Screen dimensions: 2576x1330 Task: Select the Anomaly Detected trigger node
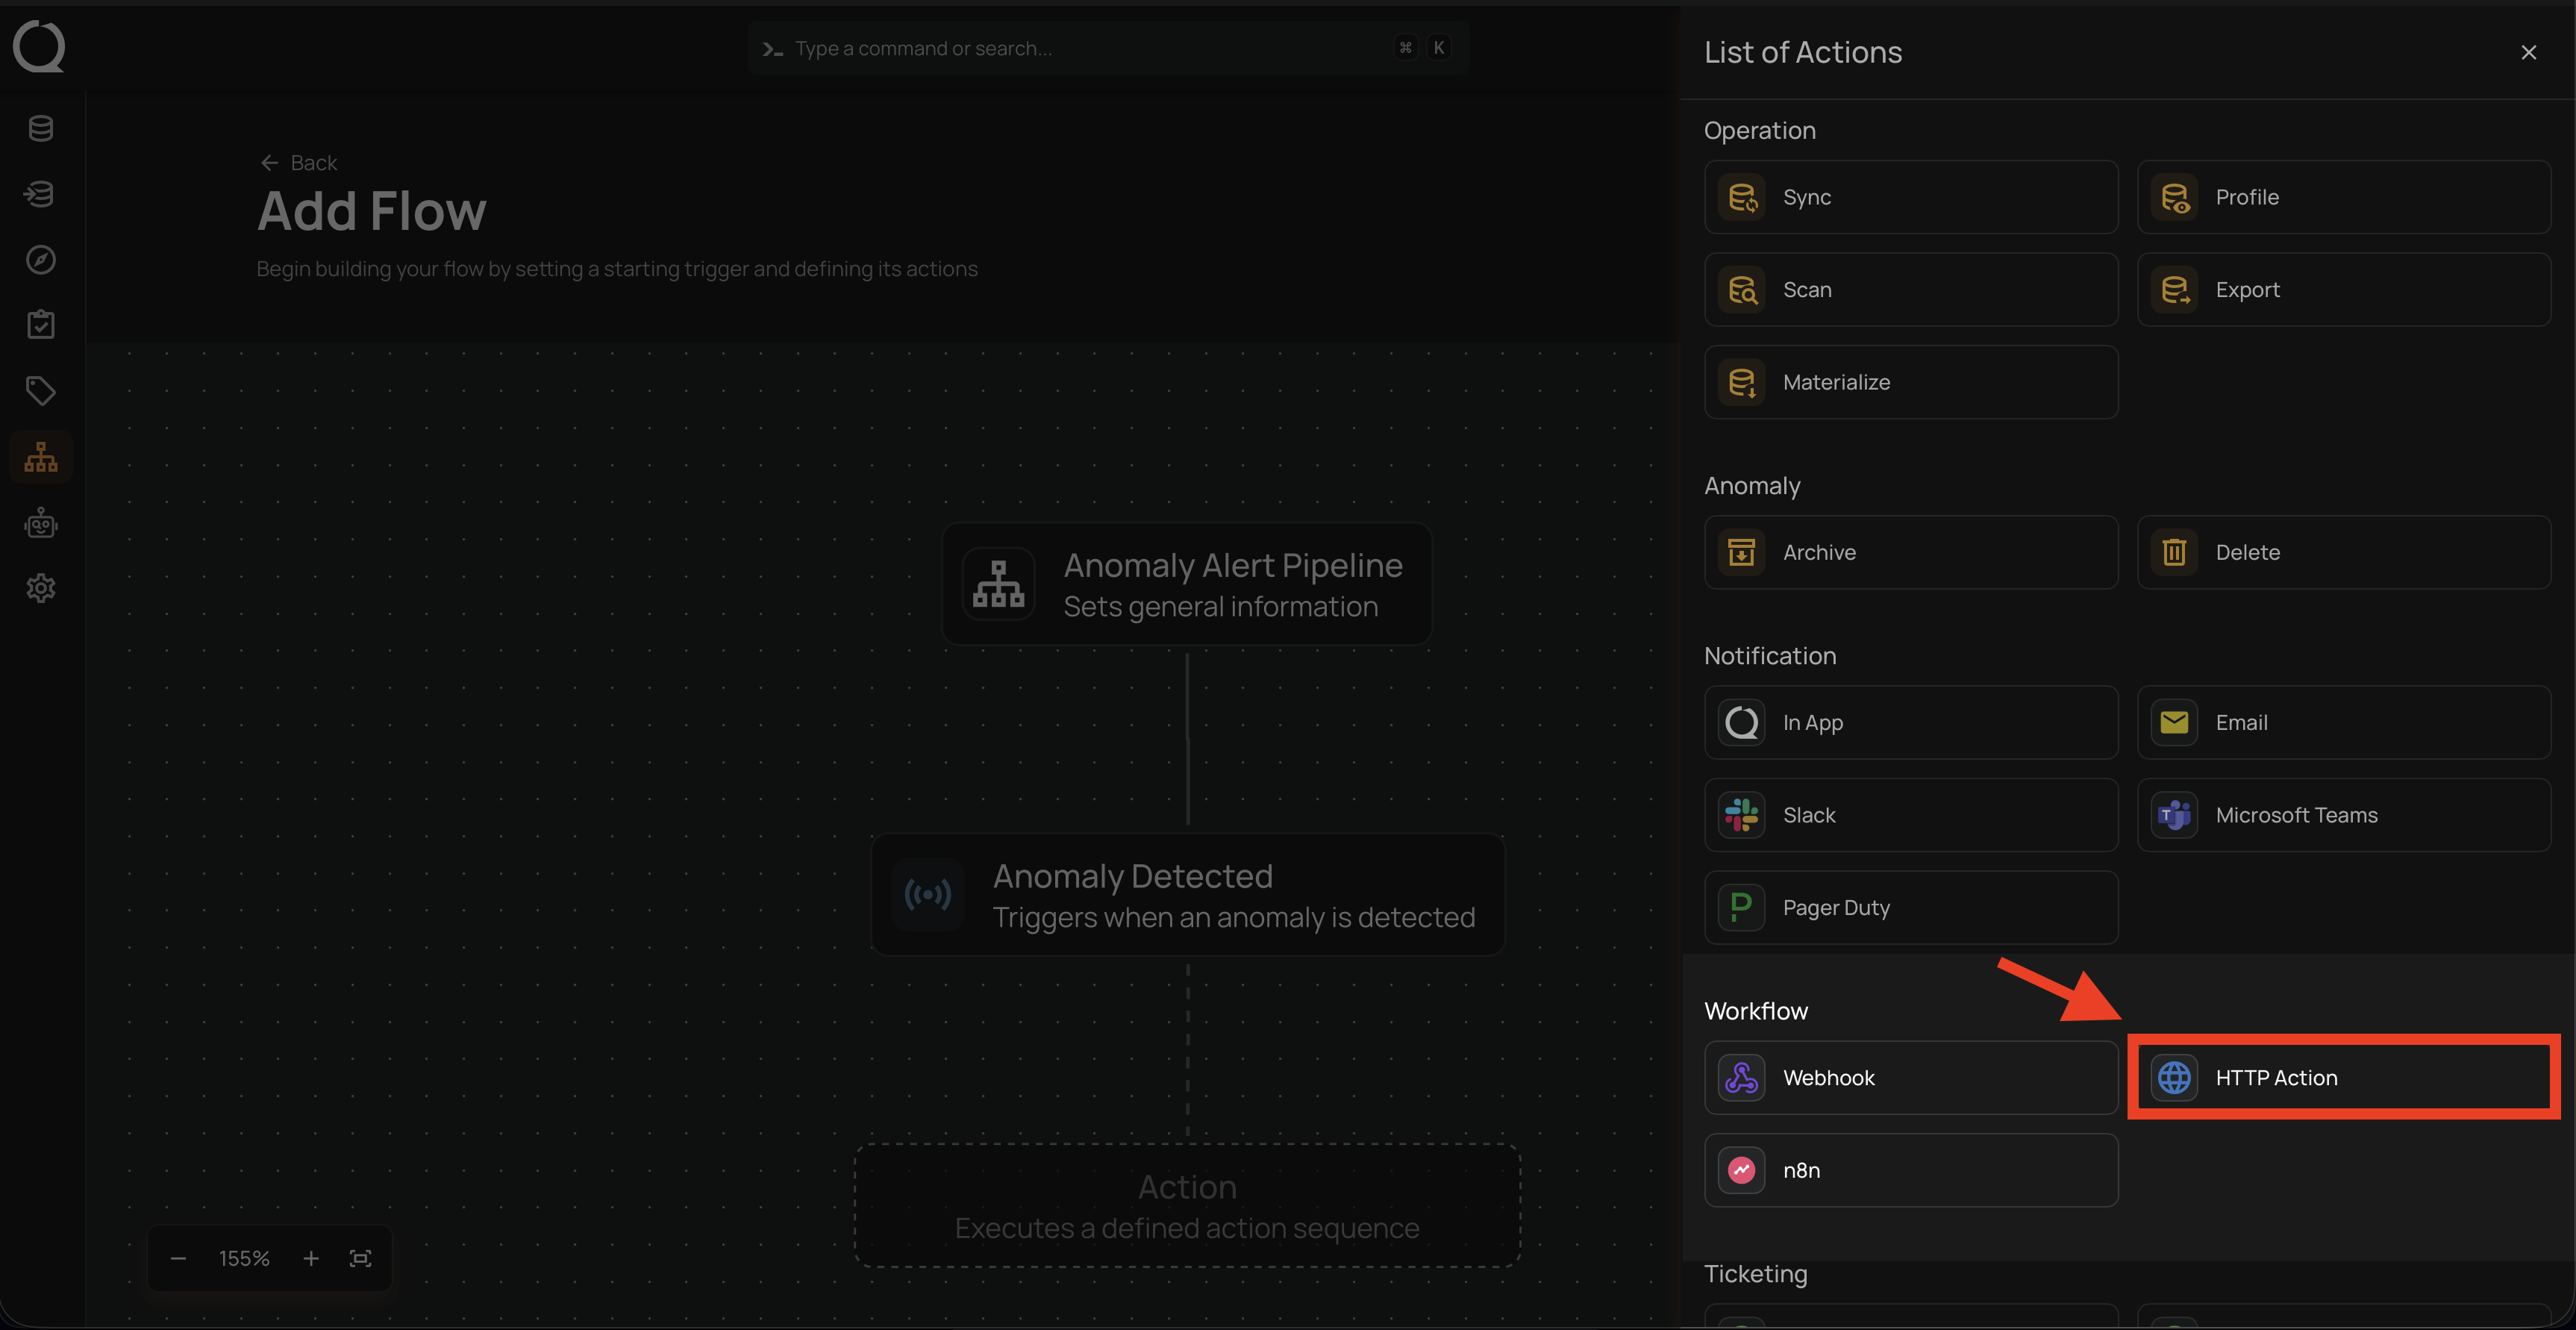click(1188, 895)
